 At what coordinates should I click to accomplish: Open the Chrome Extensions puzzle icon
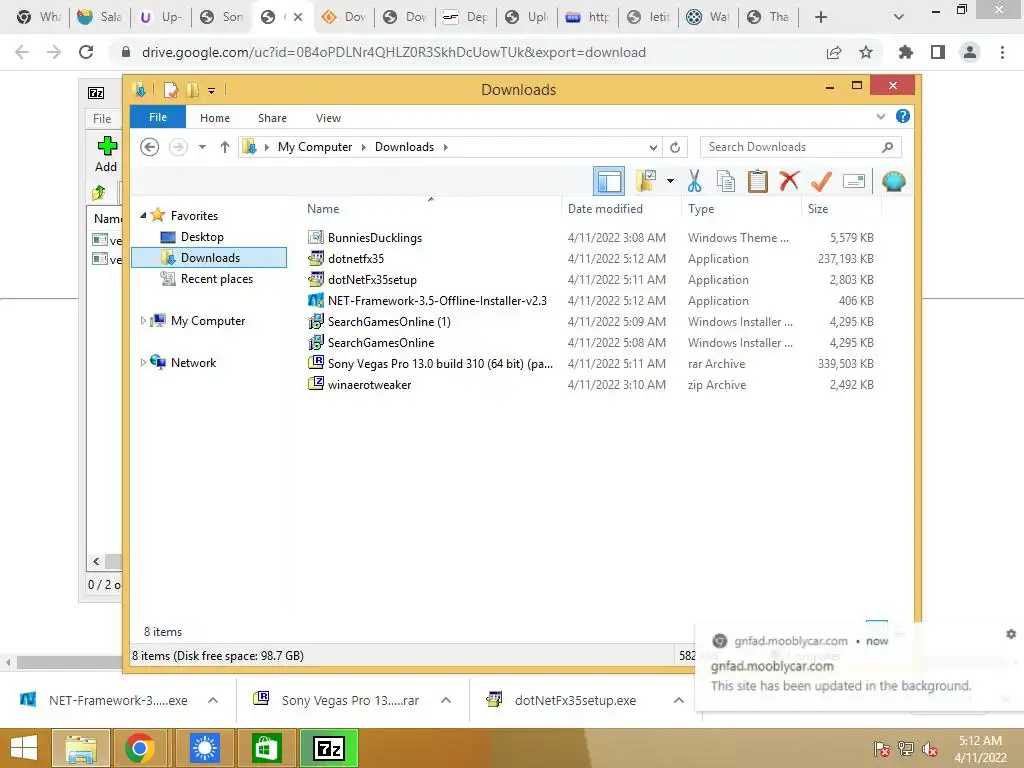pyautogui.click(x=906, y=52)
